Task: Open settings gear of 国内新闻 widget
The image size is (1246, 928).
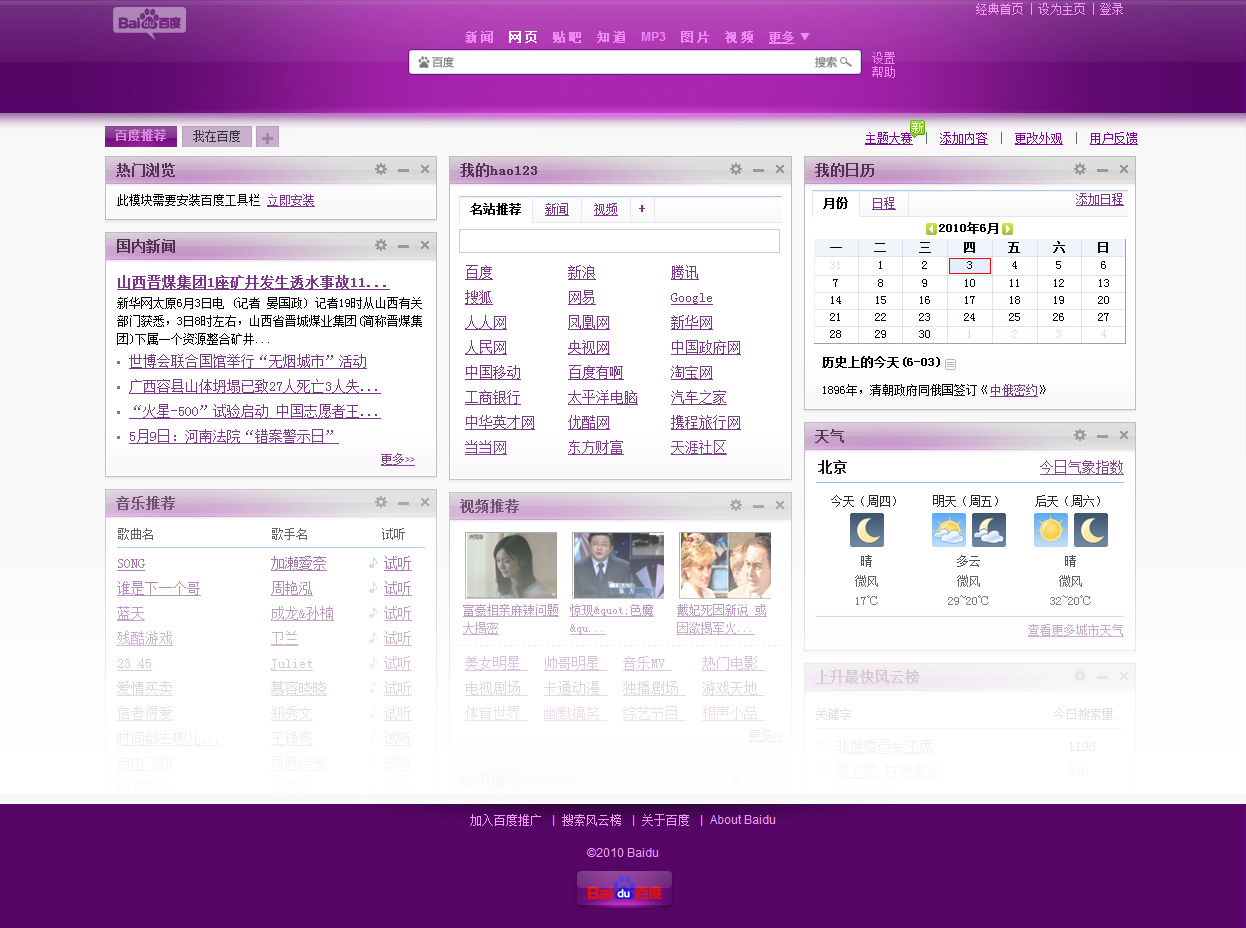Action: (x=381, y=245)
